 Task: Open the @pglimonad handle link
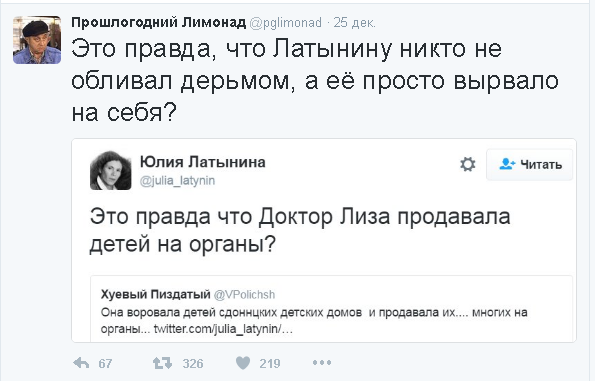(285, 23)
